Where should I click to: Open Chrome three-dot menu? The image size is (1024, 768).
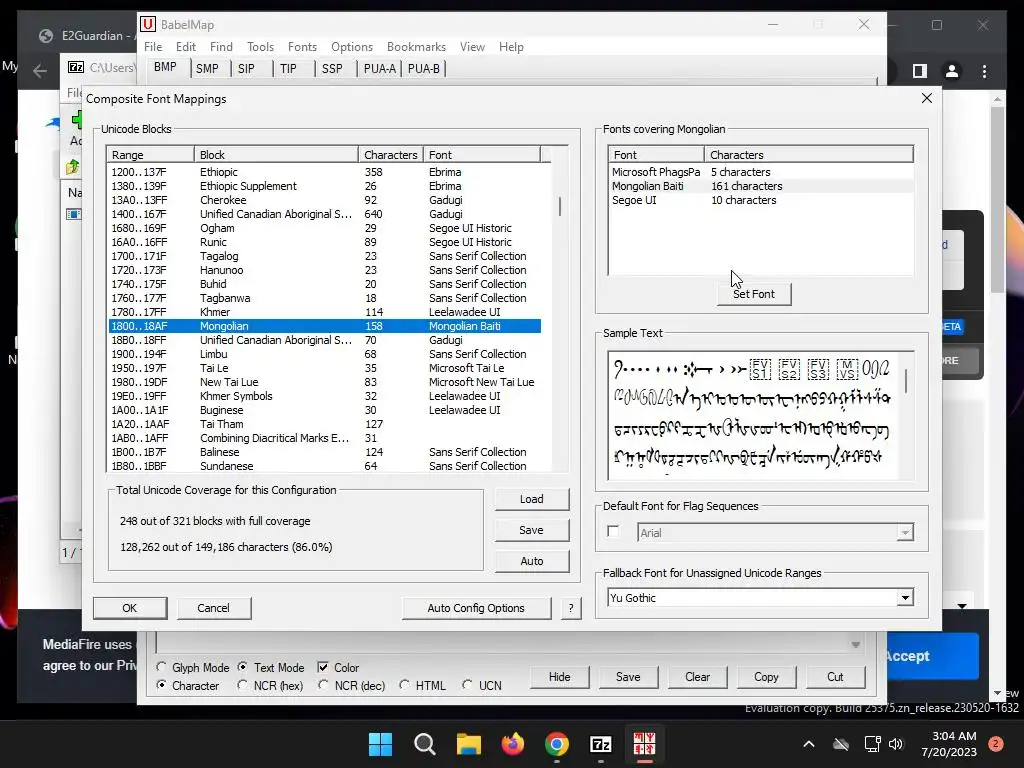[985, 71]
